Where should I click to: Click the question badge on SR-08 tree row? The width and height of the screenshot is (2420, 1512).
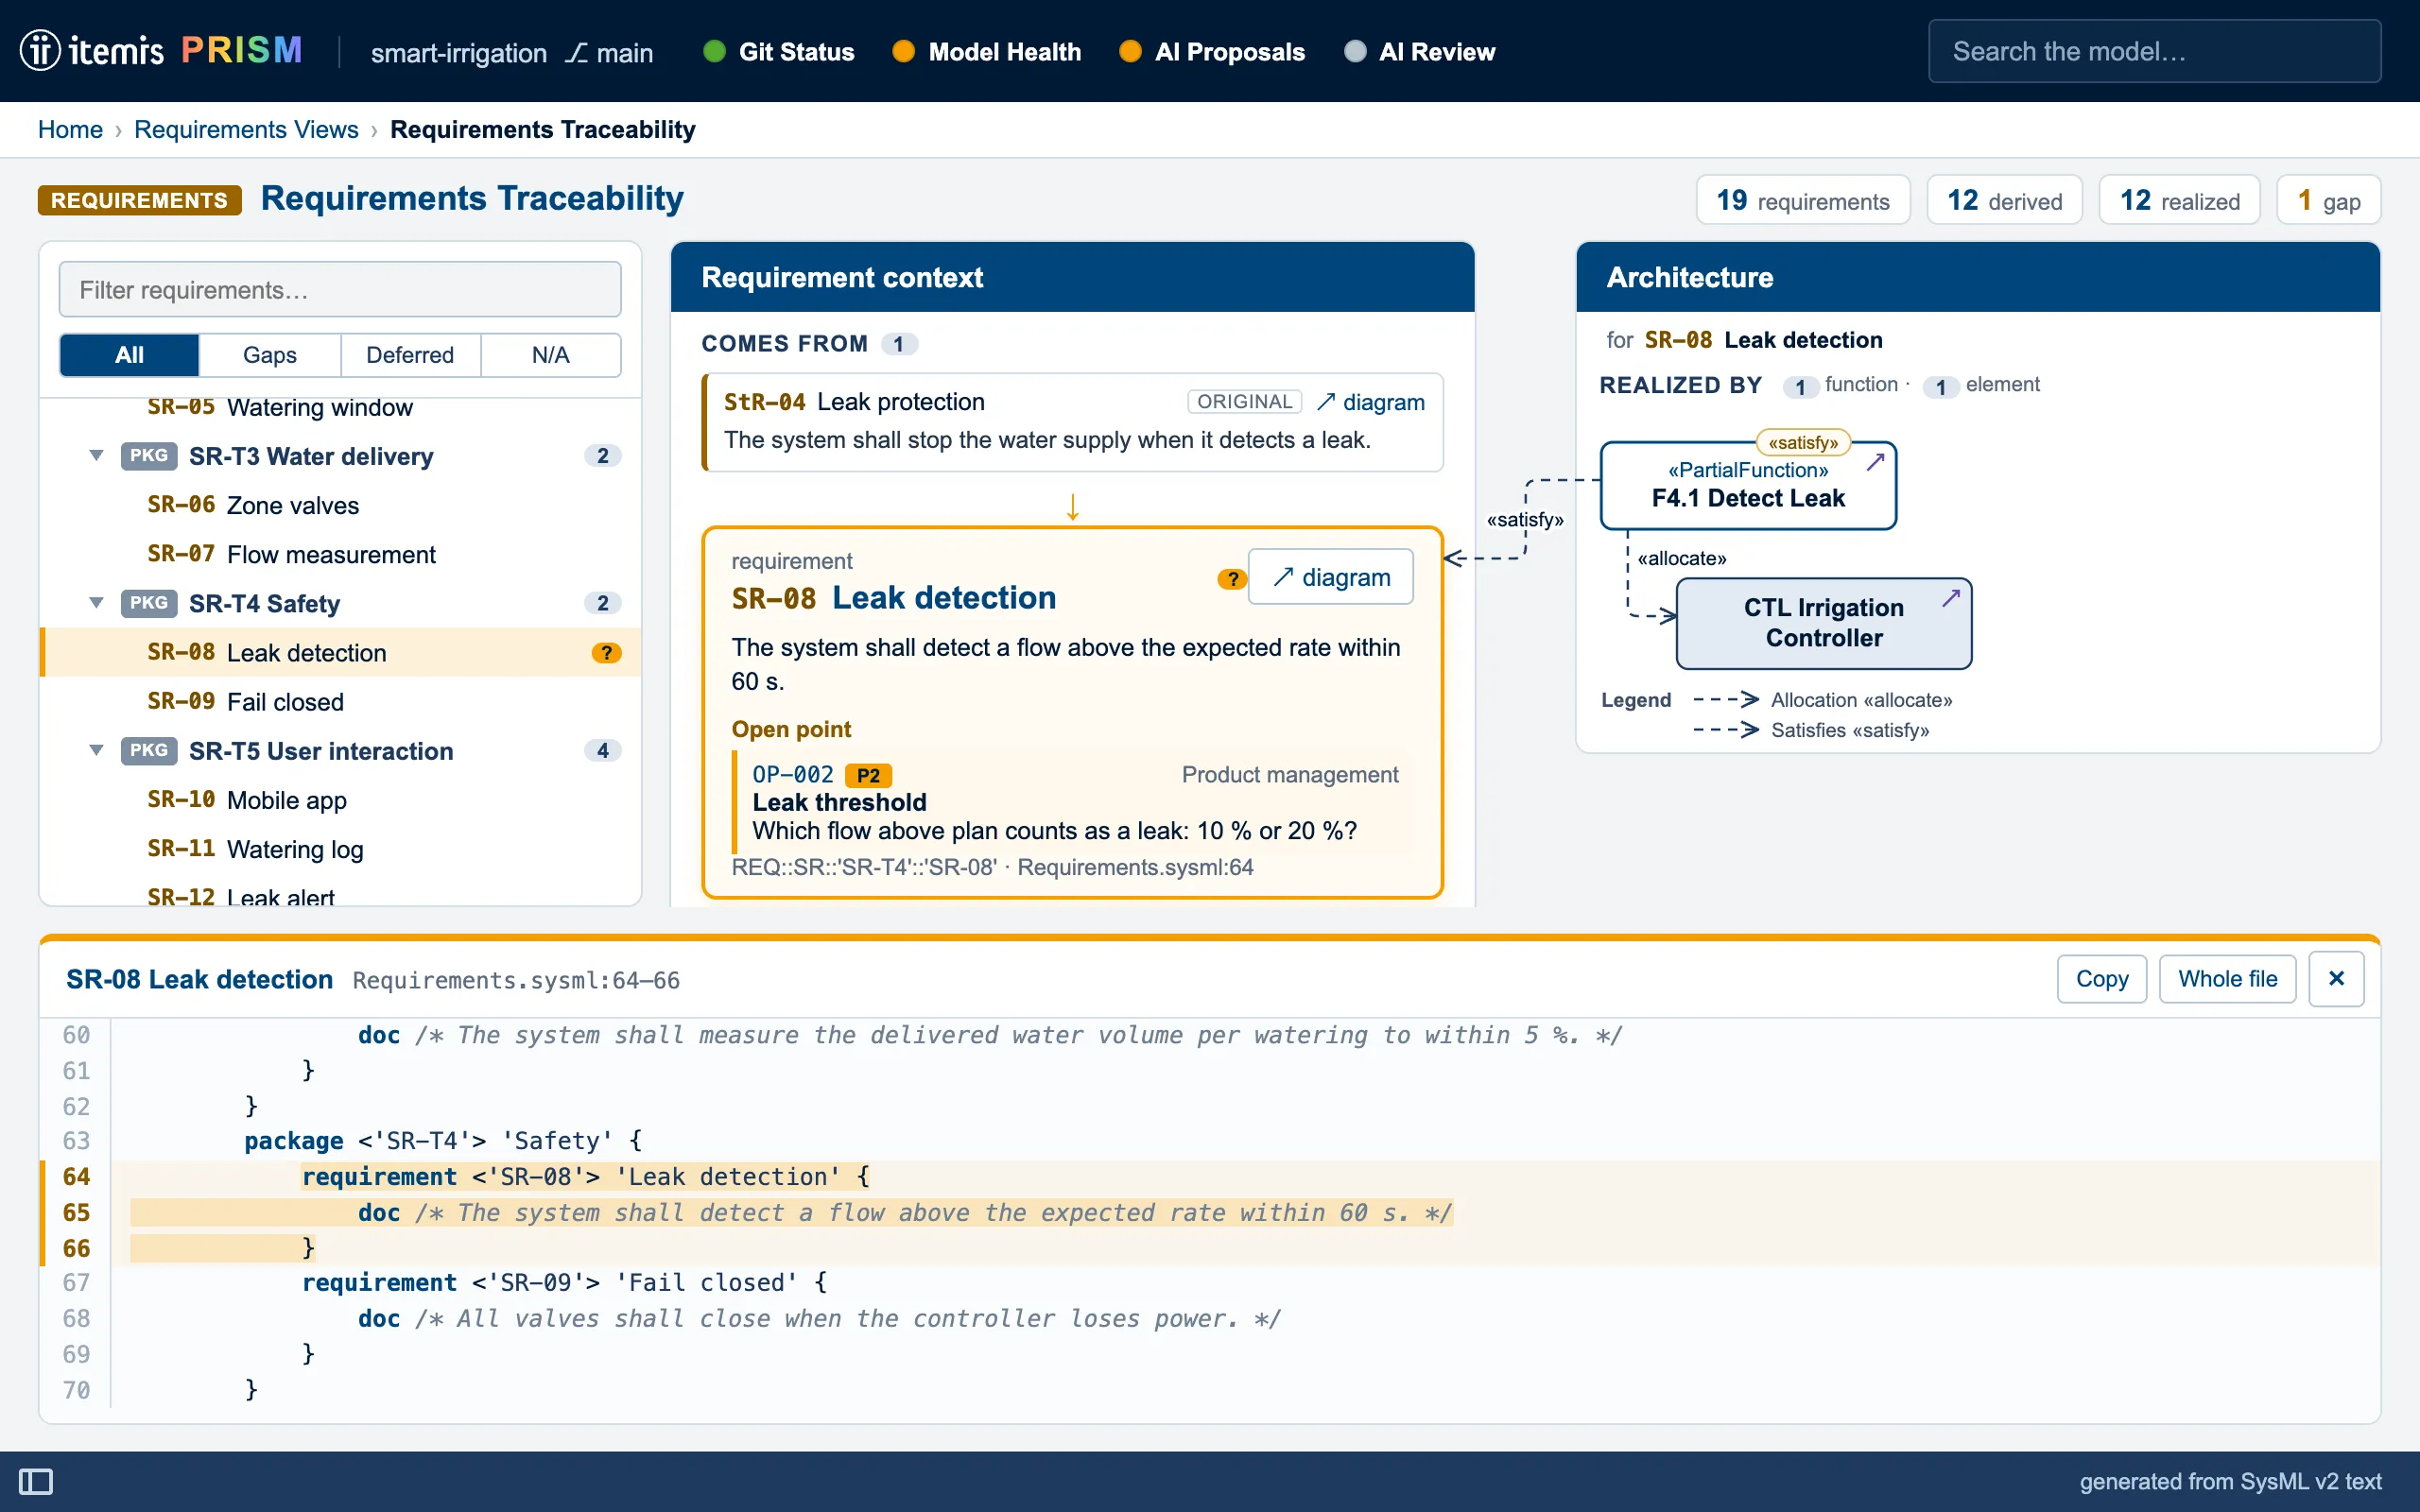point(606,653)
